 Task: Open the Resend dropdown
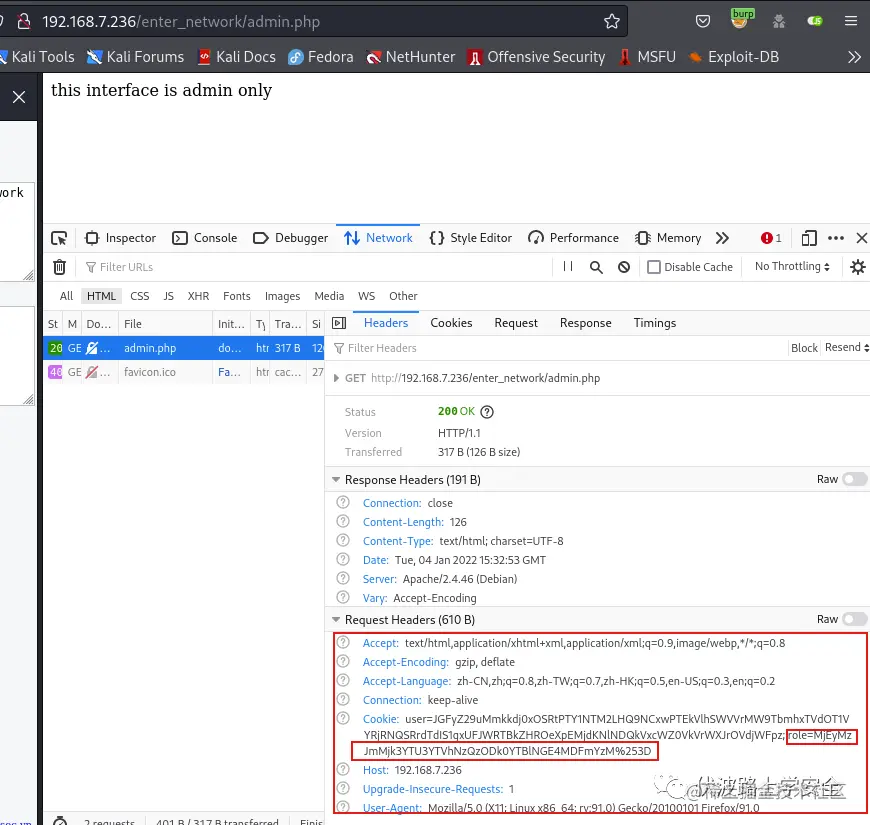(x=847, y=347)
